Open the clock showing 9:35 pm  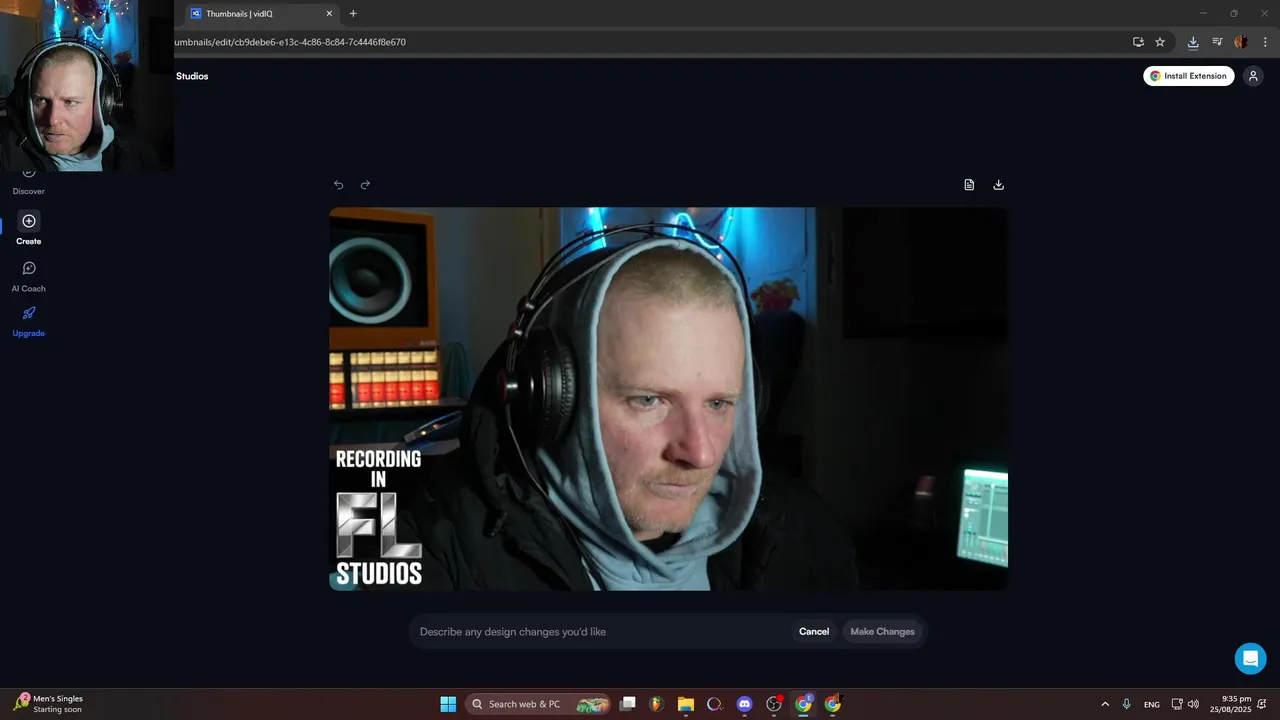1230,704
